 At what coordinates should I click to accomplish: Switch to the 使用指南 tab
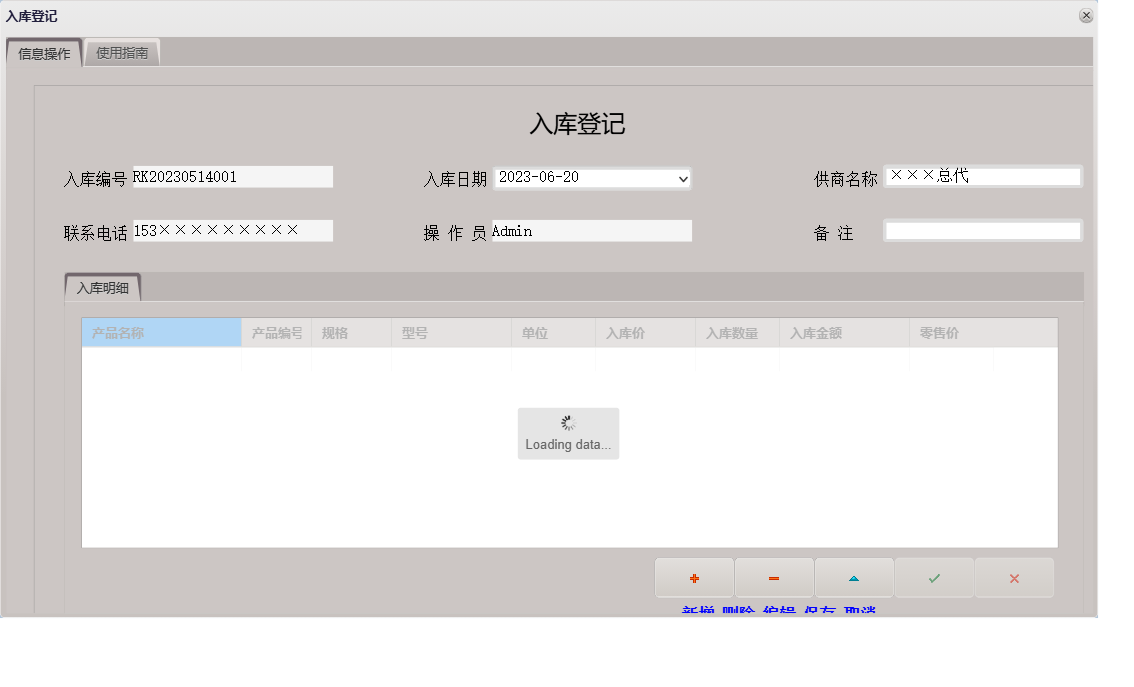coord(122,51)
